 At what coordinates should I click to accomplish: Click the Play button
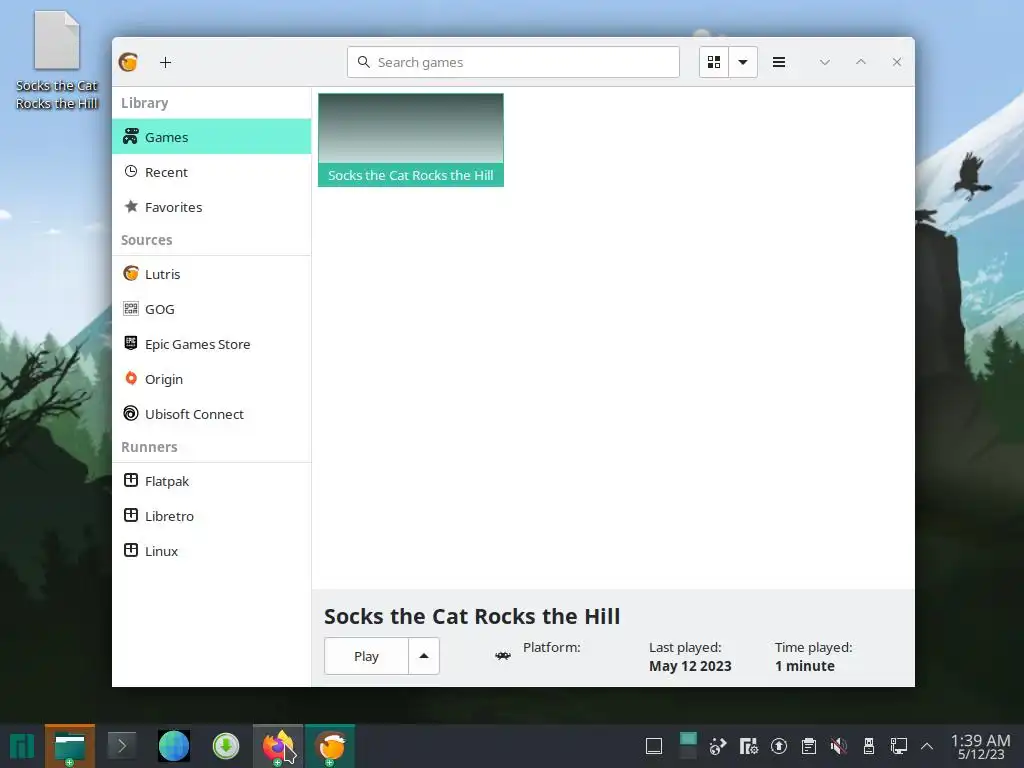click(366, 656)
